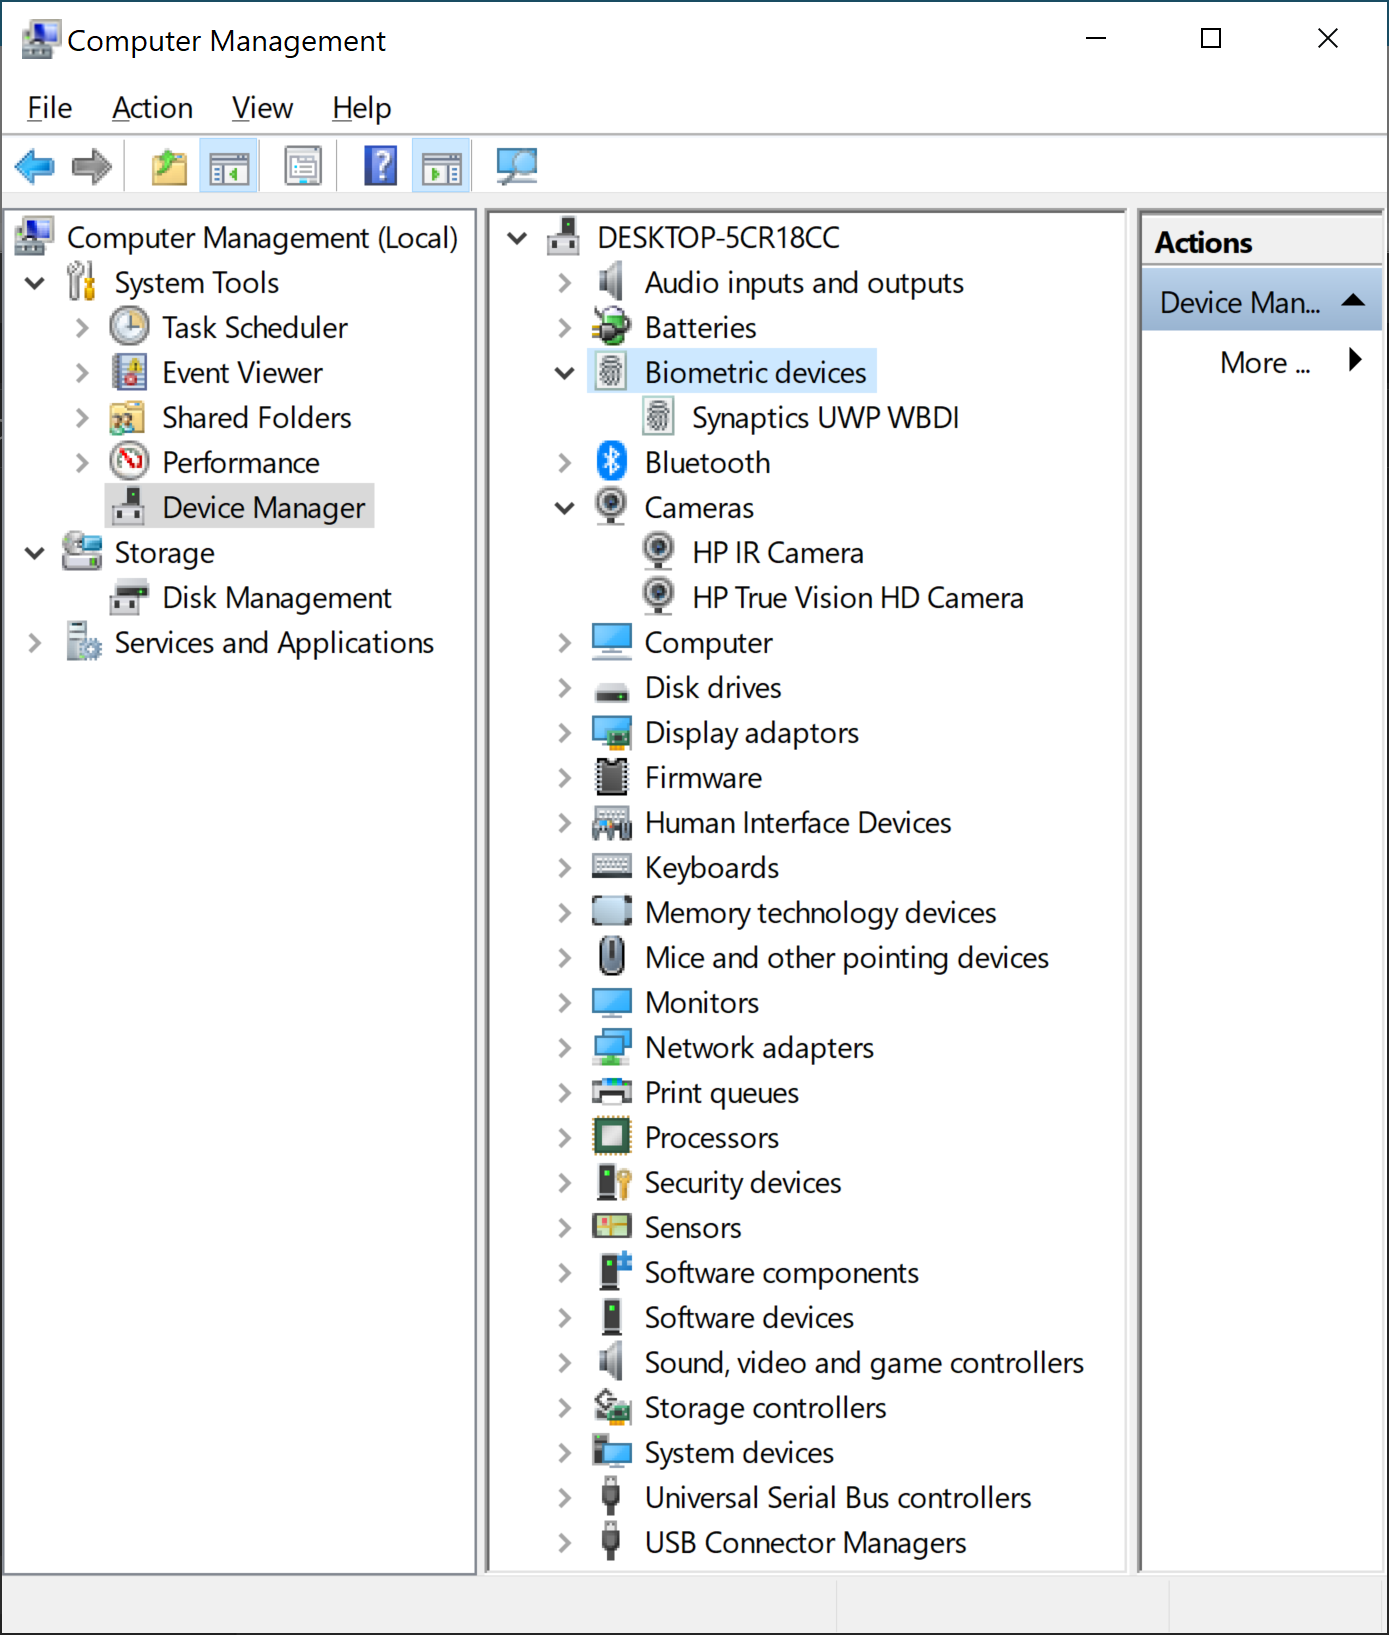Screen dimensions: 1389x1635
Task: Select the Synaptics UWP WBDI device
Action: tap(825, 418)
